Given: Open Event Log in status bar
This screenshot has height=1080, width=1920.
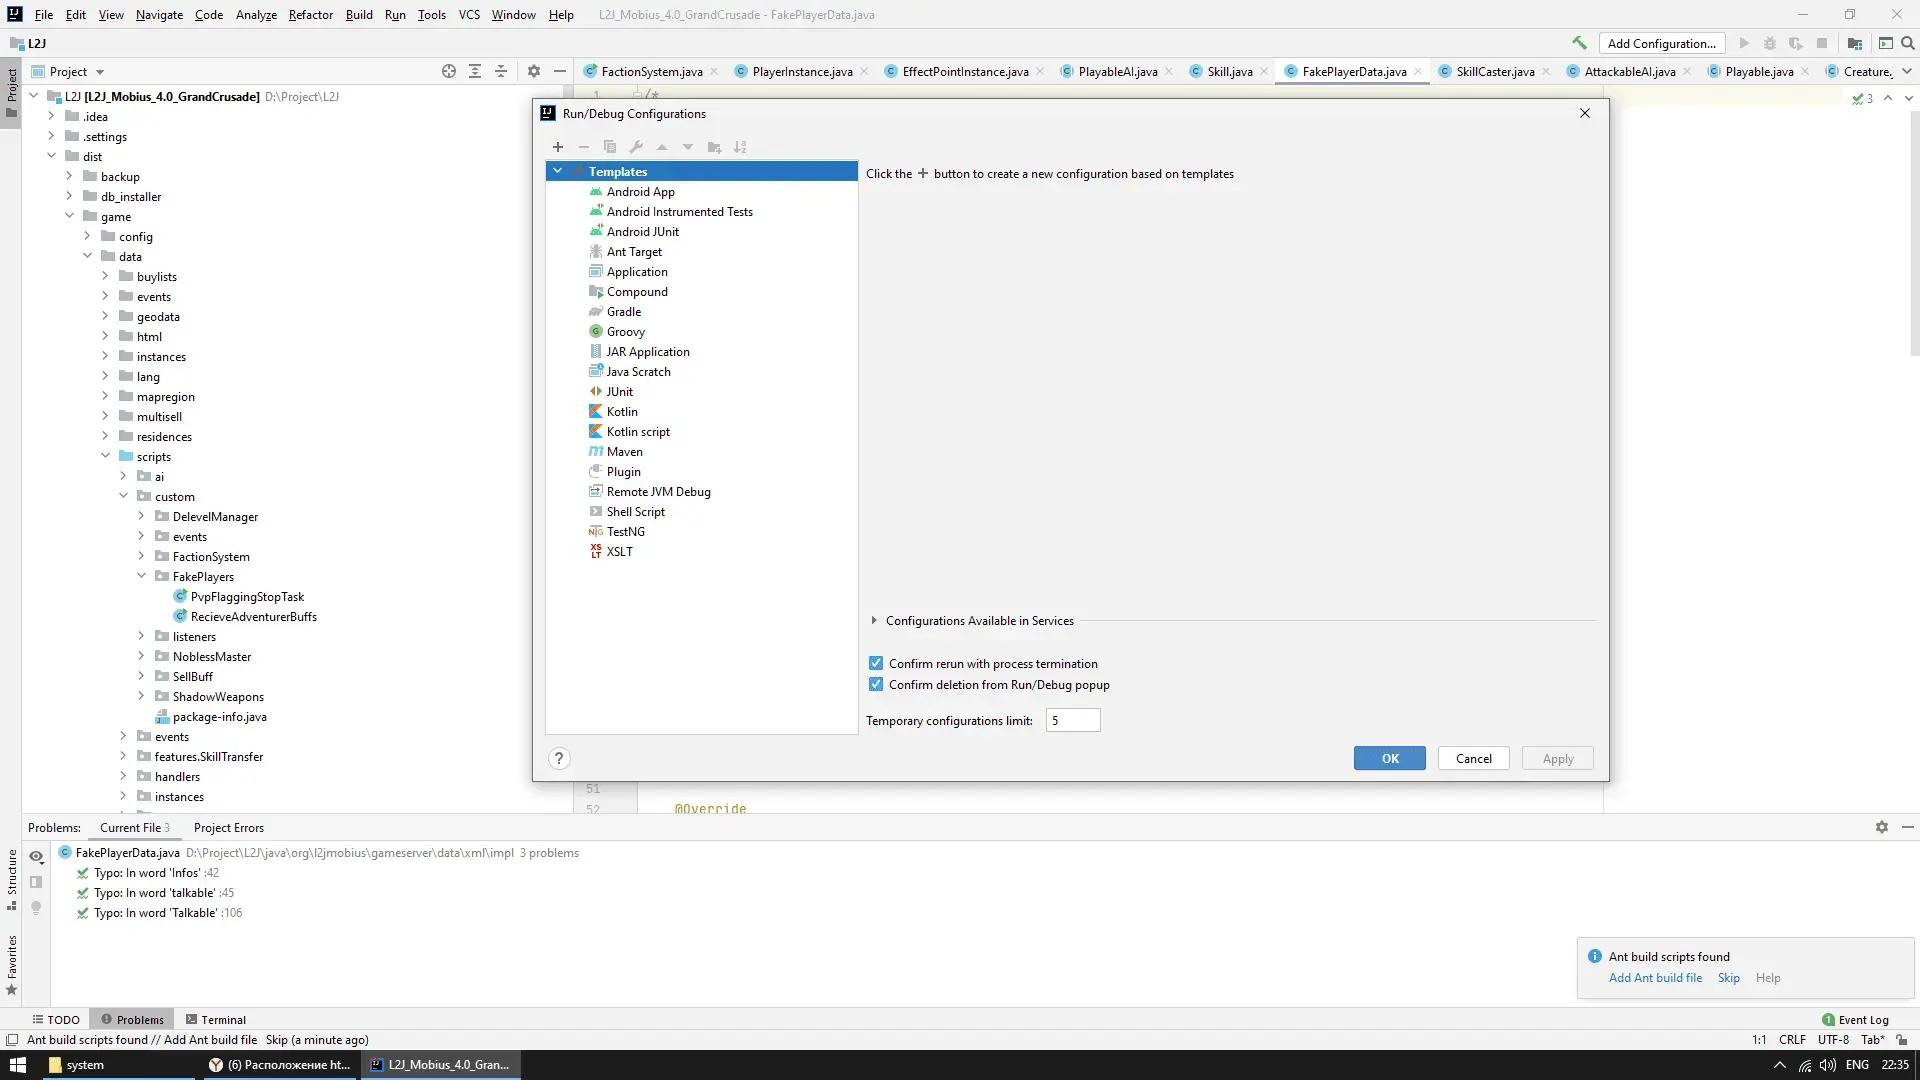Looking at the screenshot, I should [x=1856, y=1019].
